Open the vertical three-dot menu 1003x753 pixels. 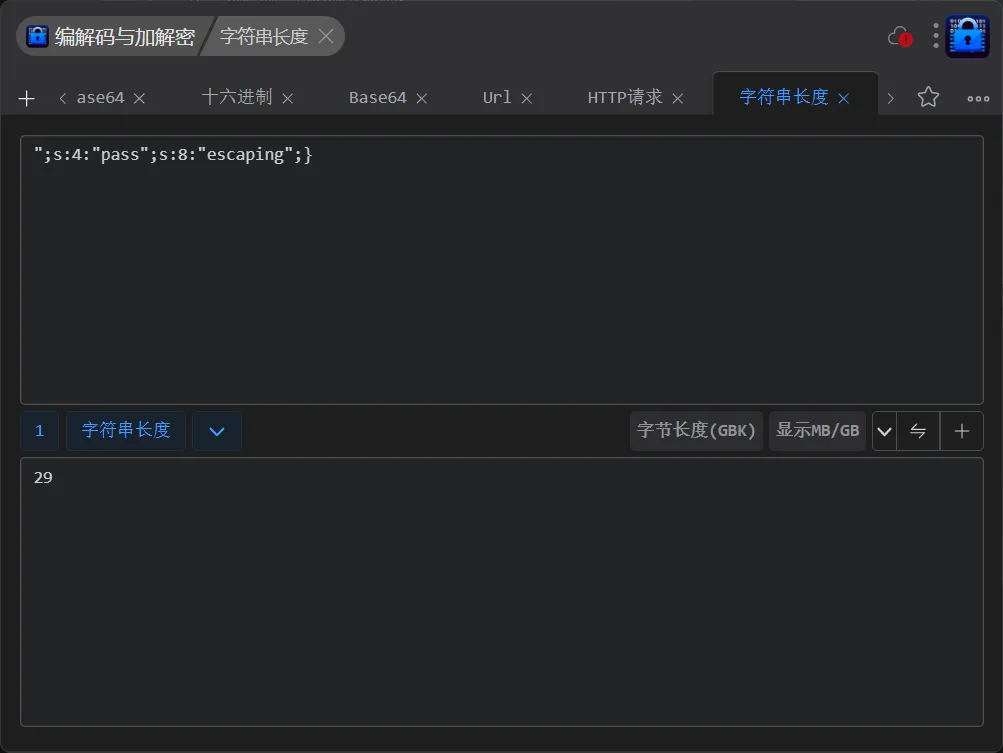tap(936, 37)
